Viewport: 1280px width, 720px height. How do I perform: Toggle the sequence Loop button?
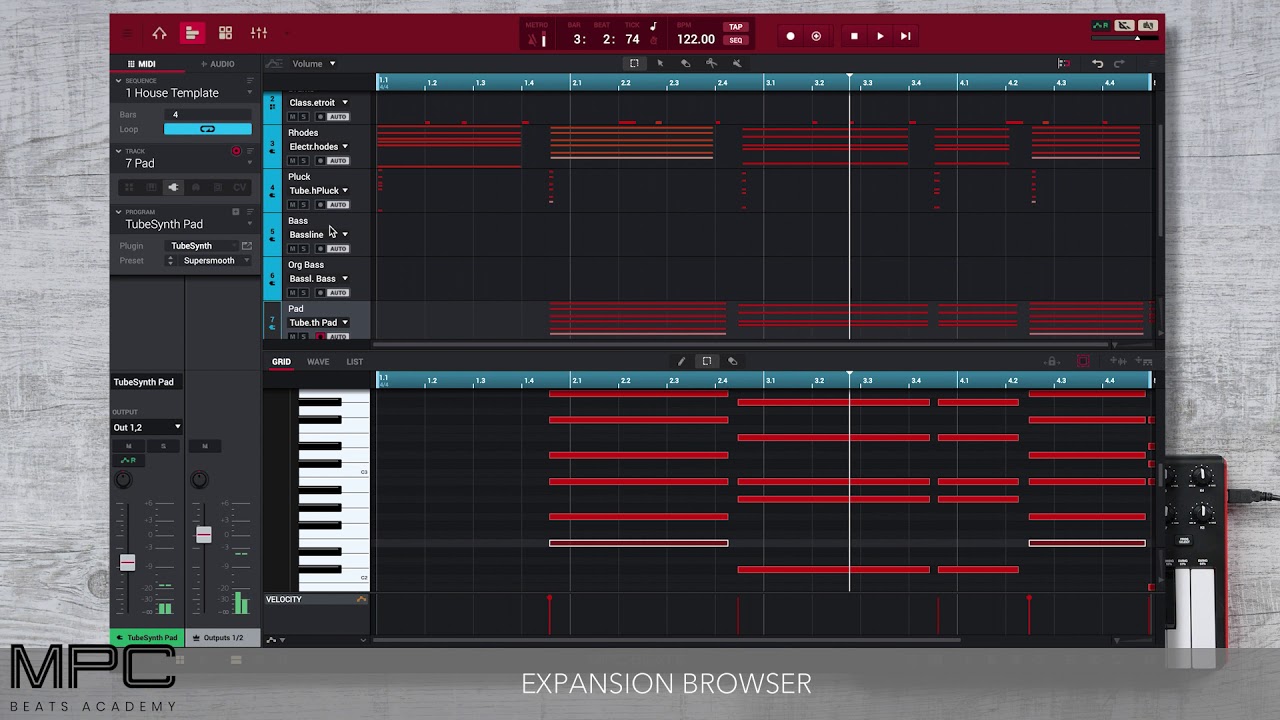pyautogui.click(x=208, y=129)
